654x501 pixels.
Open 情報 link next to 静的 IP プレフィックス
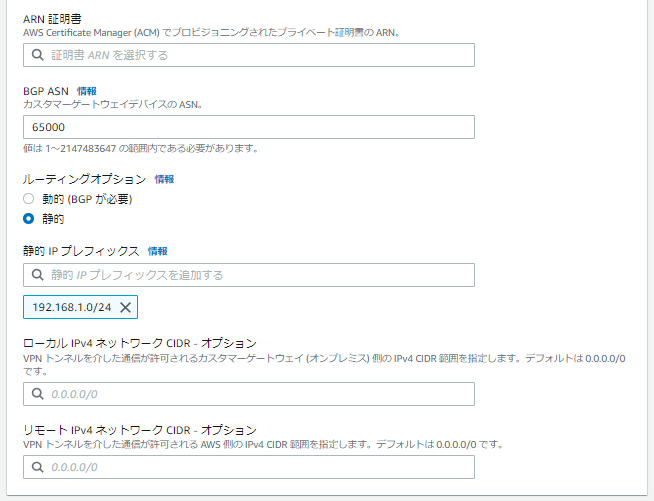pyautogui.click(x=158, y=251)
